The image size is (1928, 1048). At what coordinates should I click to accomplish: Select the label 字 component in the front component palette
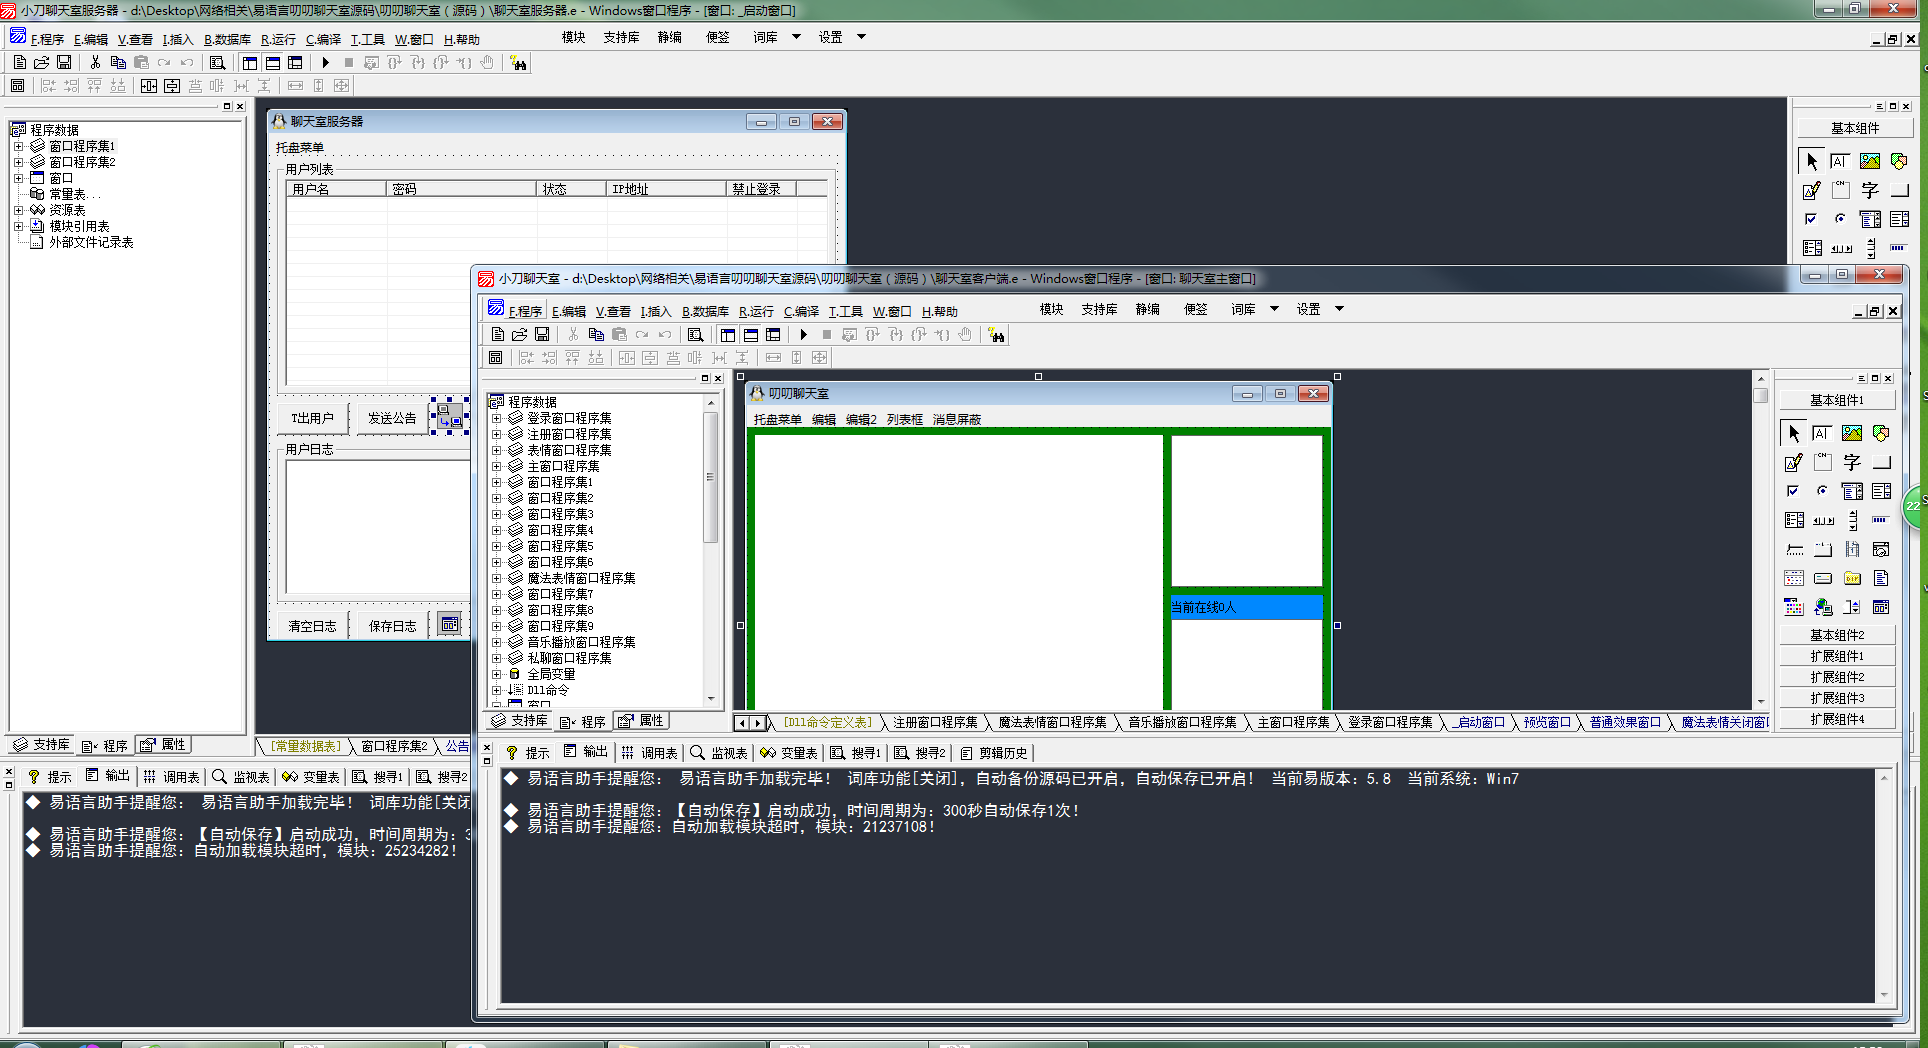pyautogui.click(x=1852, y=462)
